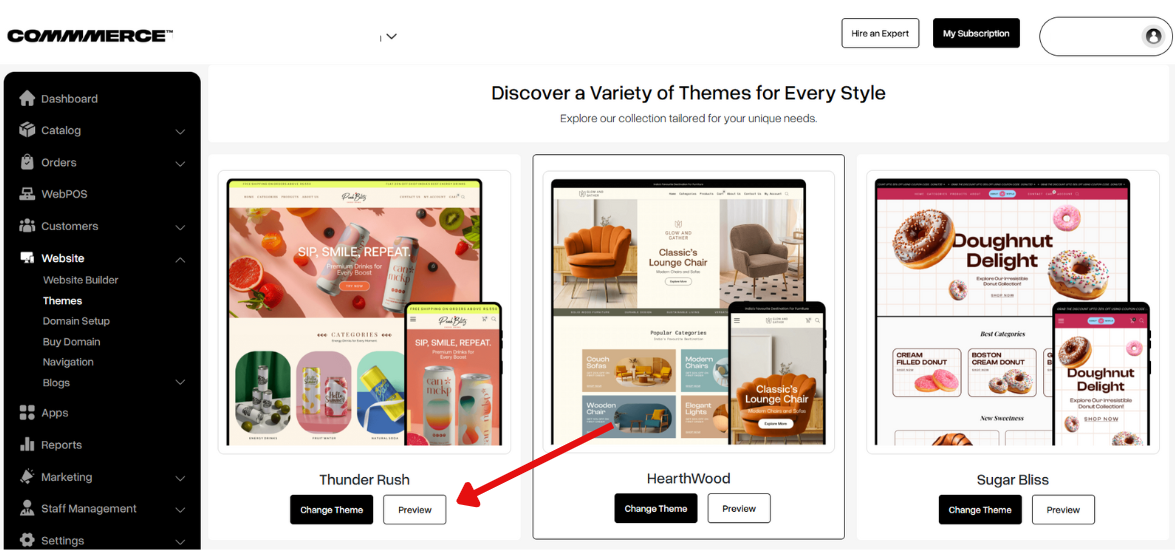1175x553 pixels.
Task: Expand the Catalog menu chevron
Action: click(x=180, y=131)
